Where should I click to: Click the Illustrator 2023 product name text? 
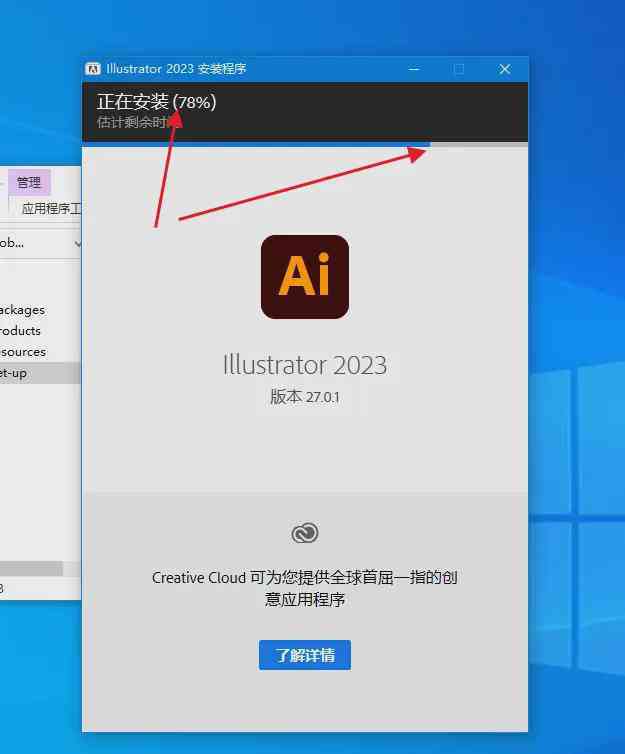coord(305,365)
